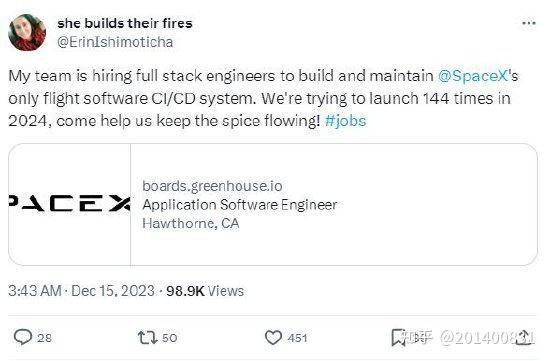This screenshot has width=550, height=361.
Task: Bookmark this tweet
Action: point(398,337)
